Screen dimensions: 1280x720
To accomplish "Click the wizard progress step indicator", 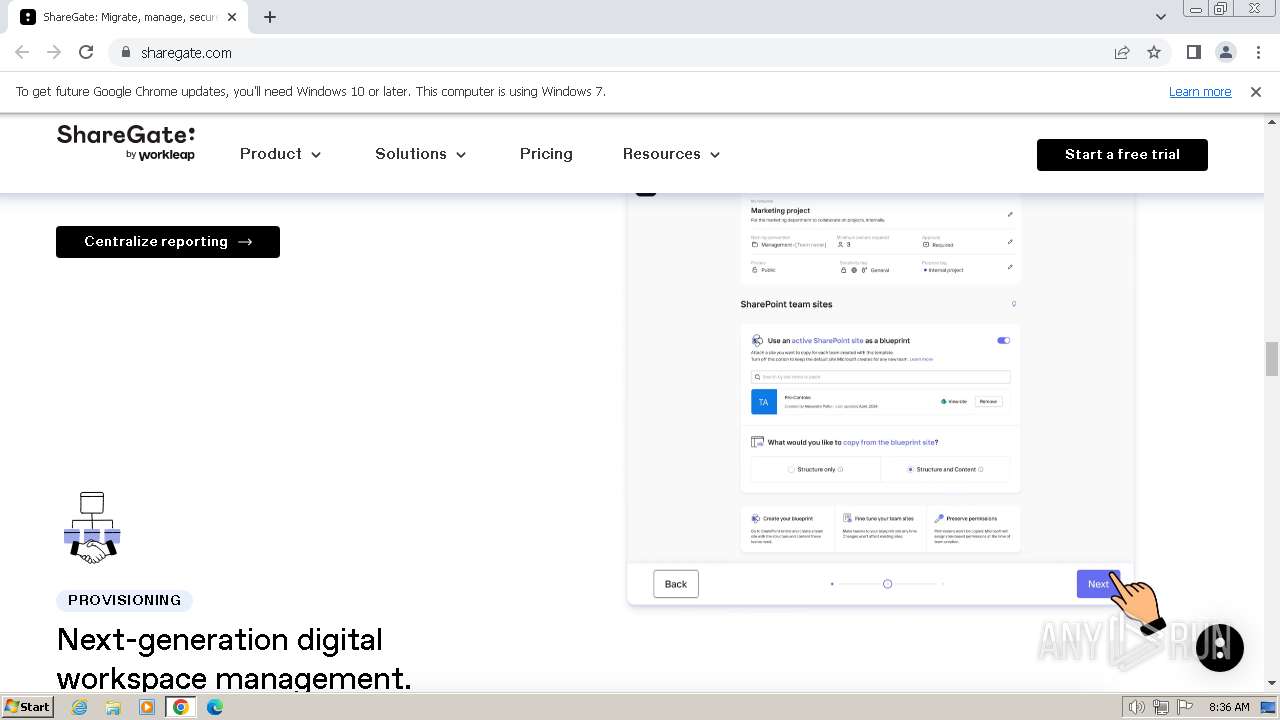I will (x=887, y=584).
